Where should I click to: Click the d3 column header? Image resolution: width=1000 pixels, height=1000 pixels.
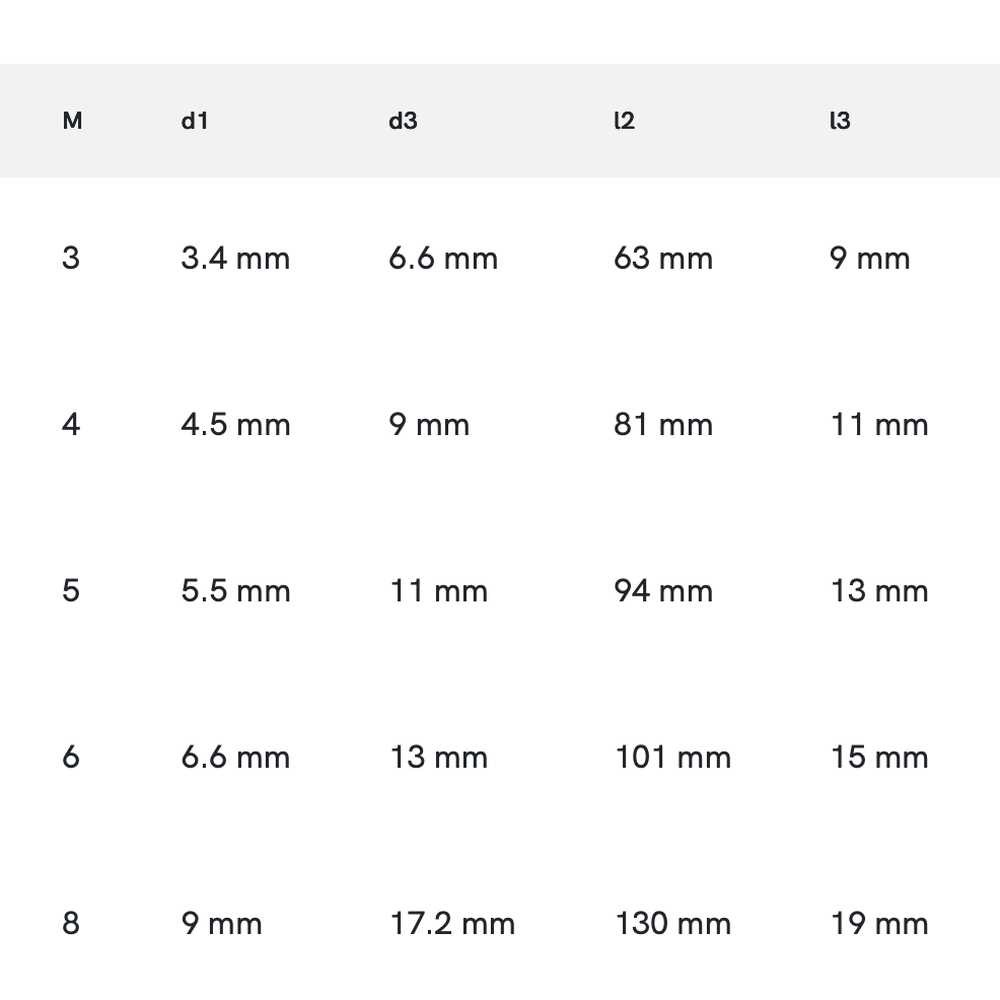coord(403,121)
